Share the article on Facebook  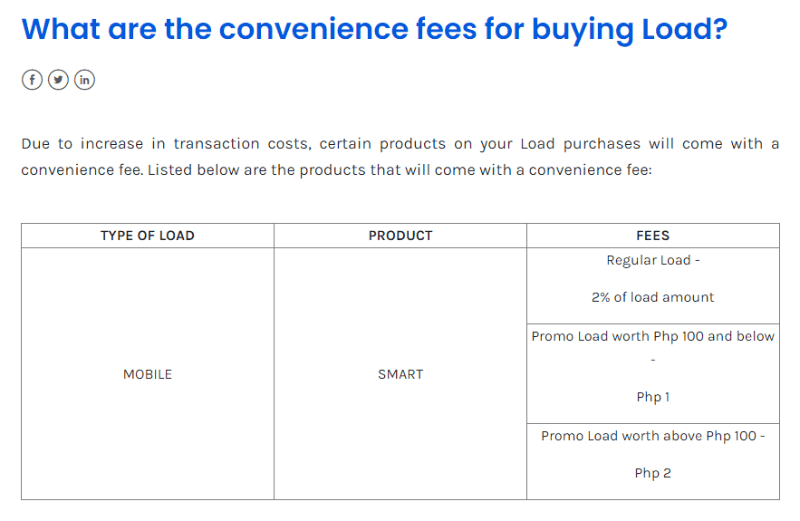[32, 80]
